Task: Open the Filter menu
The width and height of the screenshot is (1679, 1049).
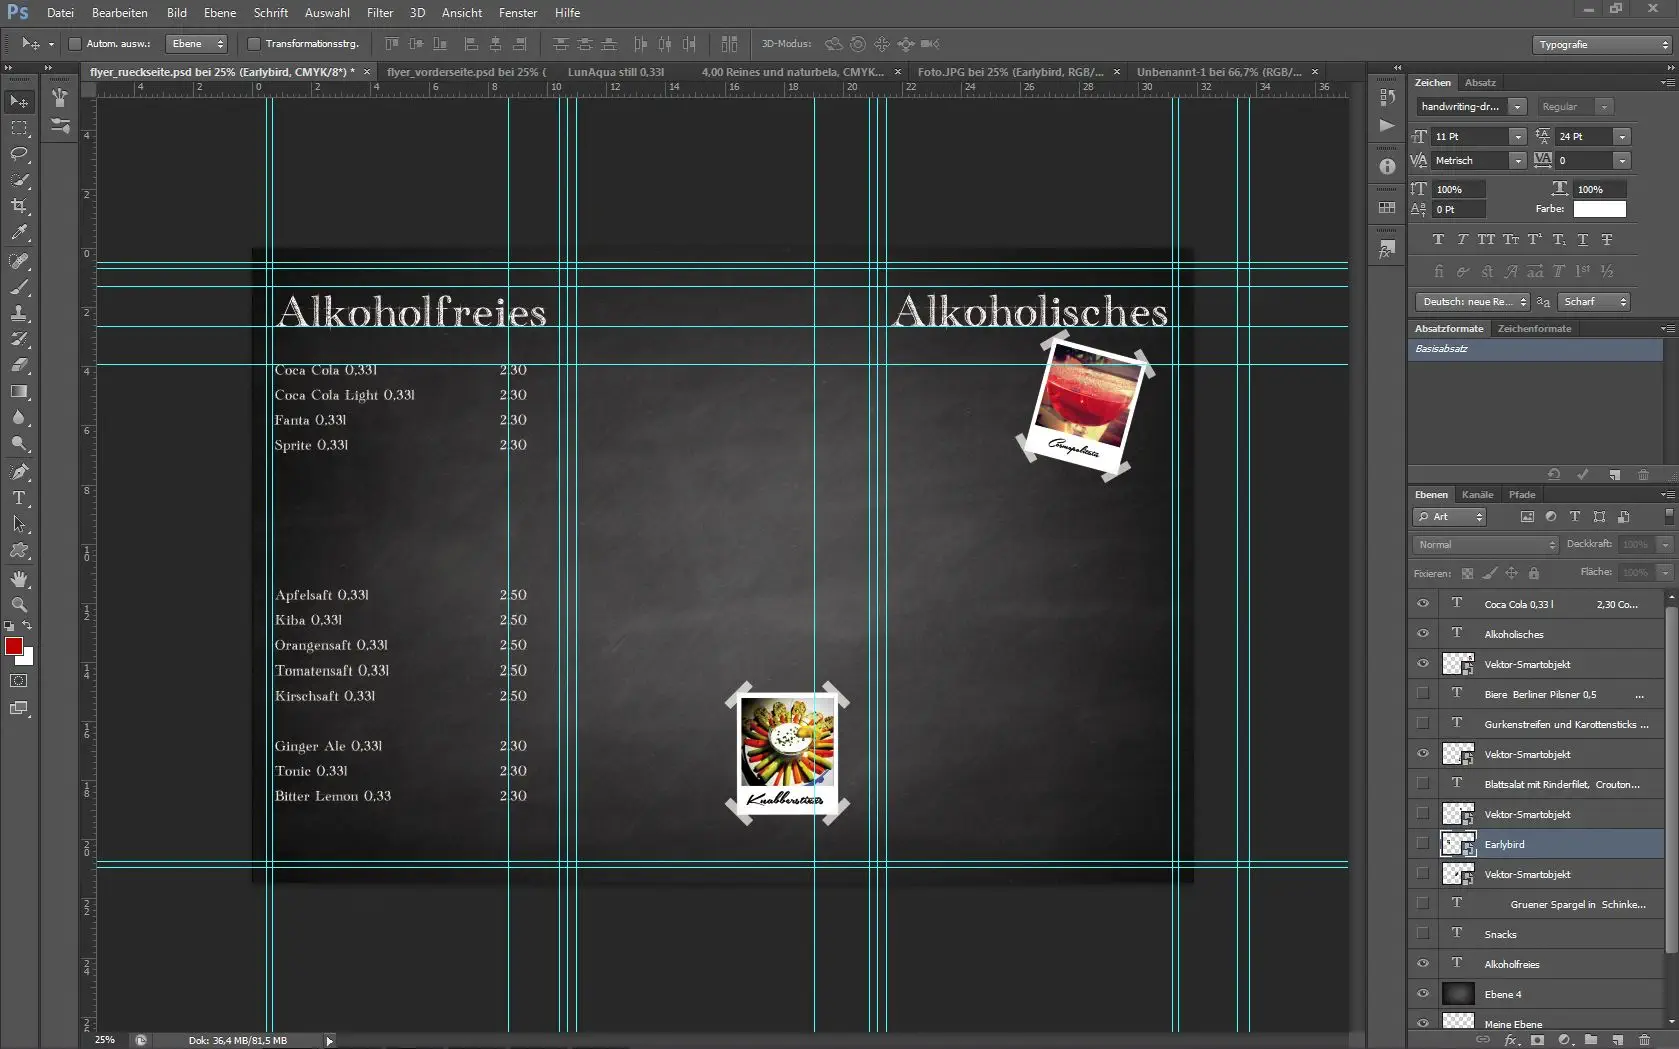Action: click(380, 13)
